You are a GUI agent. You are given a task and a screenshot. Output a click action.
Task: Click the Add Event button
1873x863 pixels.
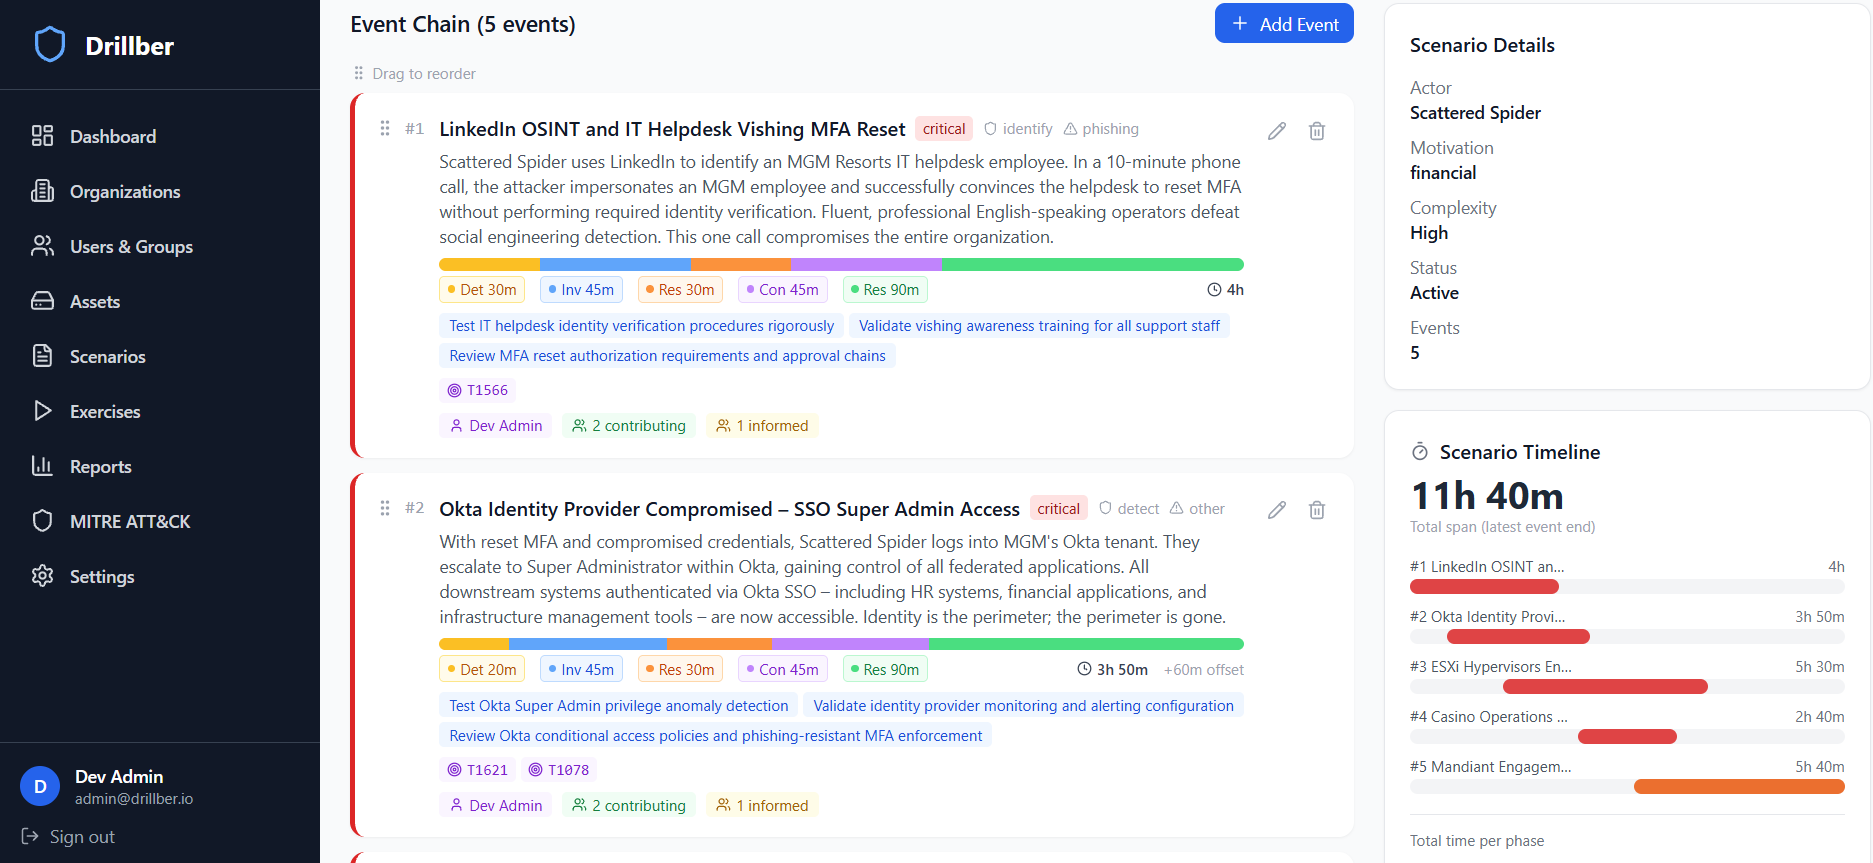(1284, 24)
